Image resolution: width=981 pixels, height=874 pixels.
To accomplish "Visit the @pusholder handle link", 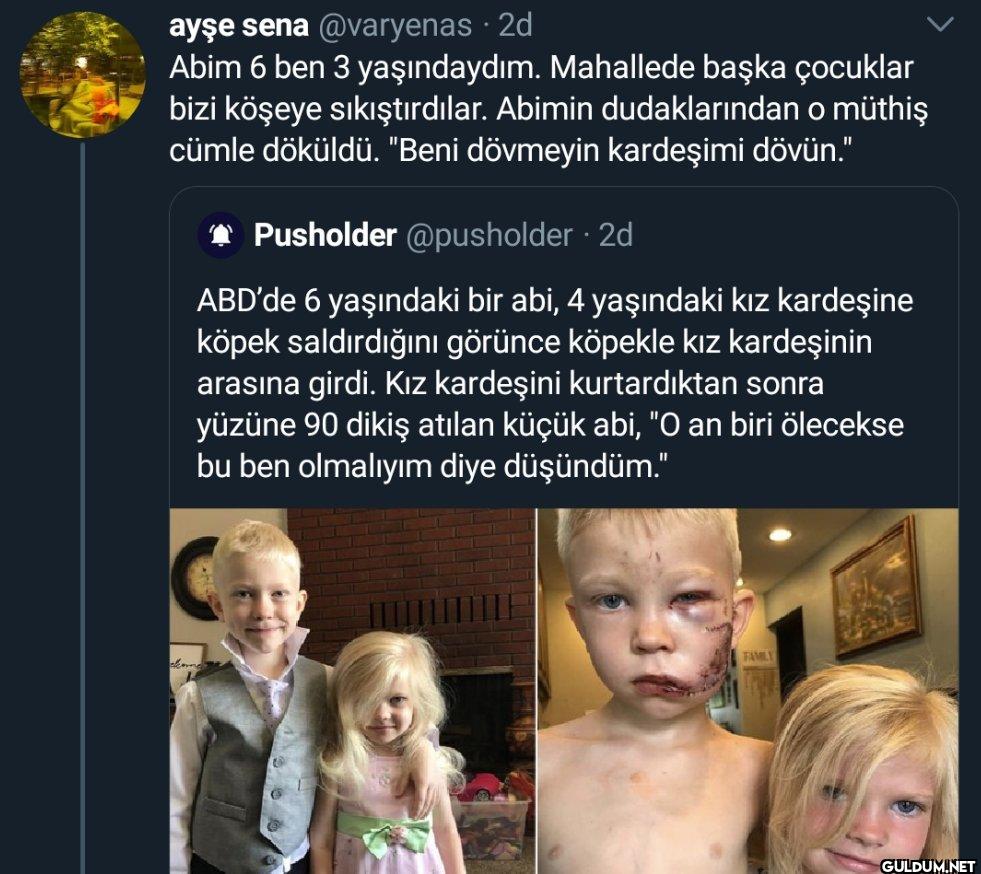I will coord(489,235).
